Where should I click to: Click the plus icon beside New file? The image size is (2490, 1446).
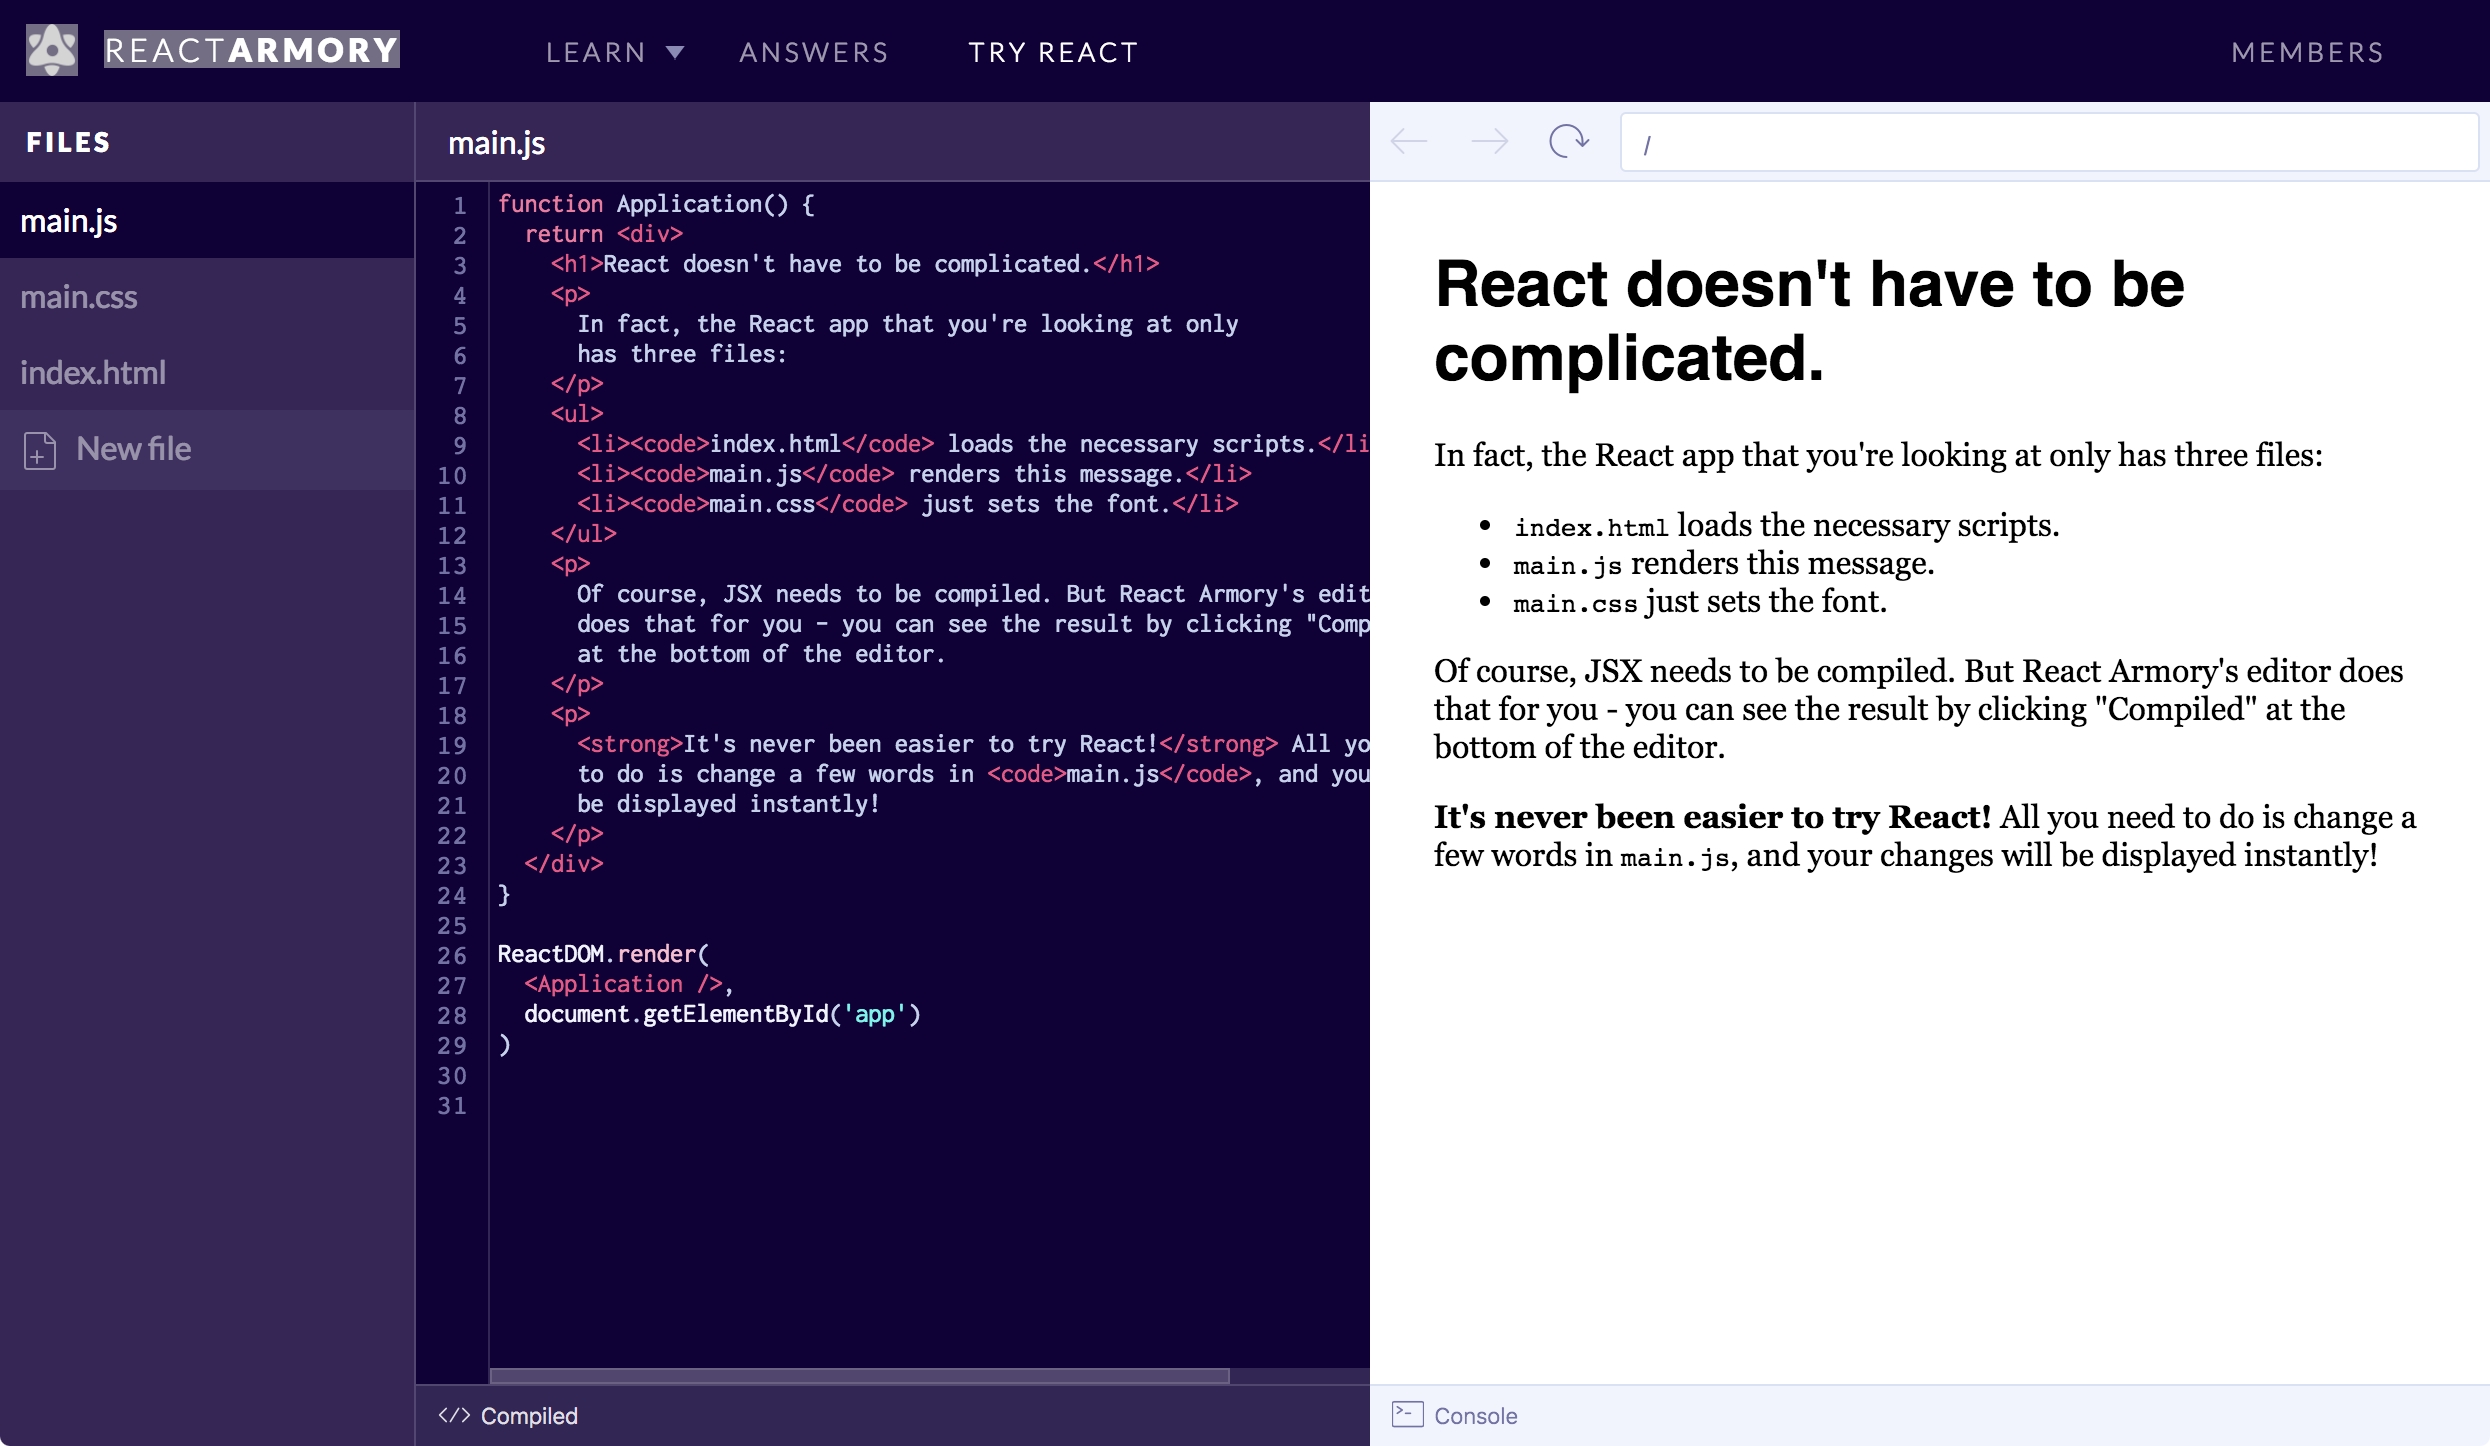39,450
